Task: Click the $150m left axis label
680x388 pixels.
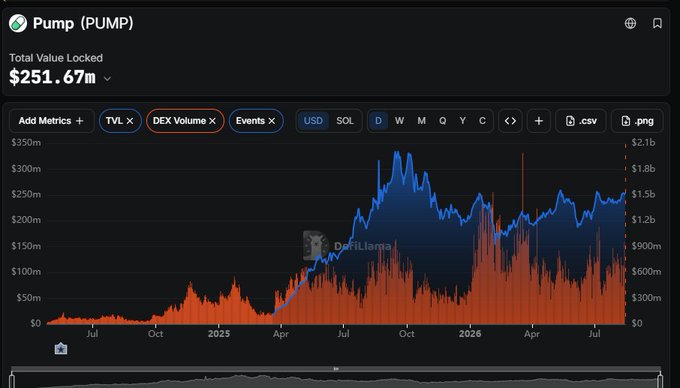Action: tap(26, 246)
